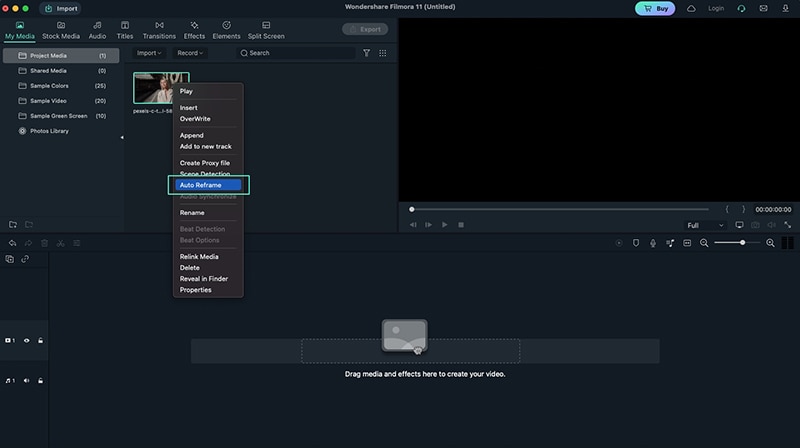Open the Titles tab
Screen dimensions: 800x448
(x=124, y=30)
